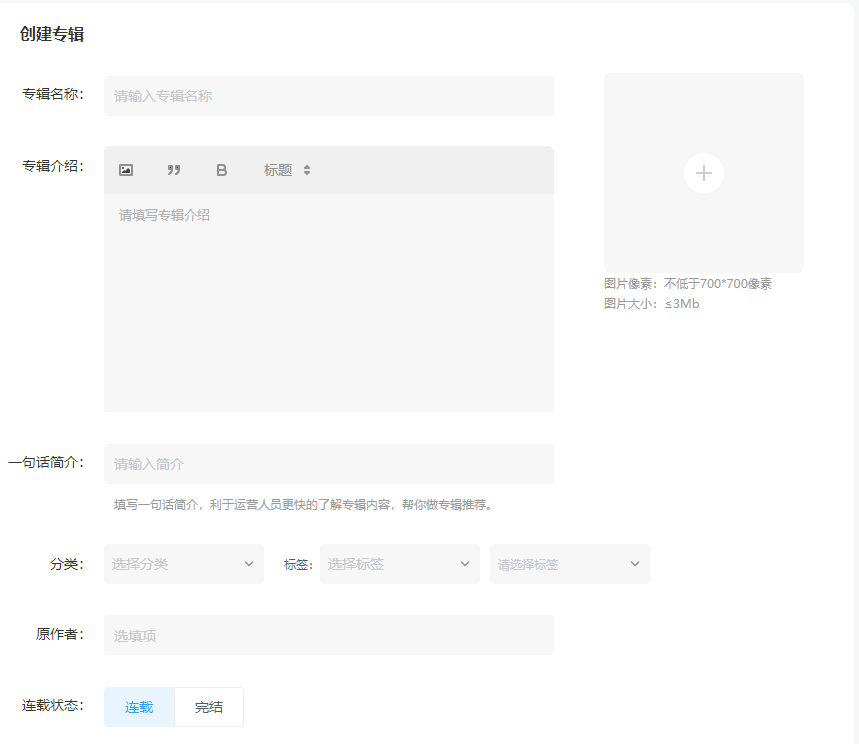Click the 原作者 field label
The height and width of the screenshot is (744, 859).
pos(60,634)
